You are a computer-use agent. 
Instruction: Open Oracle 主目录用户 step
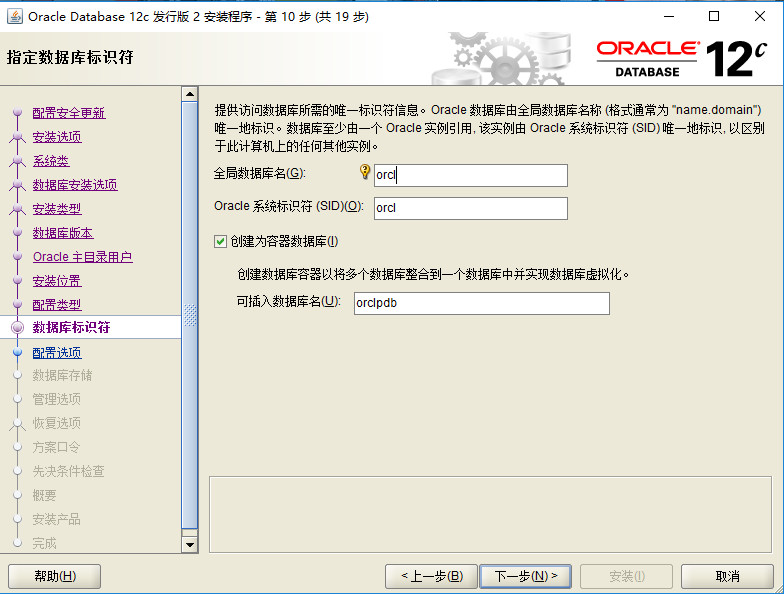(x=82, y=257)
